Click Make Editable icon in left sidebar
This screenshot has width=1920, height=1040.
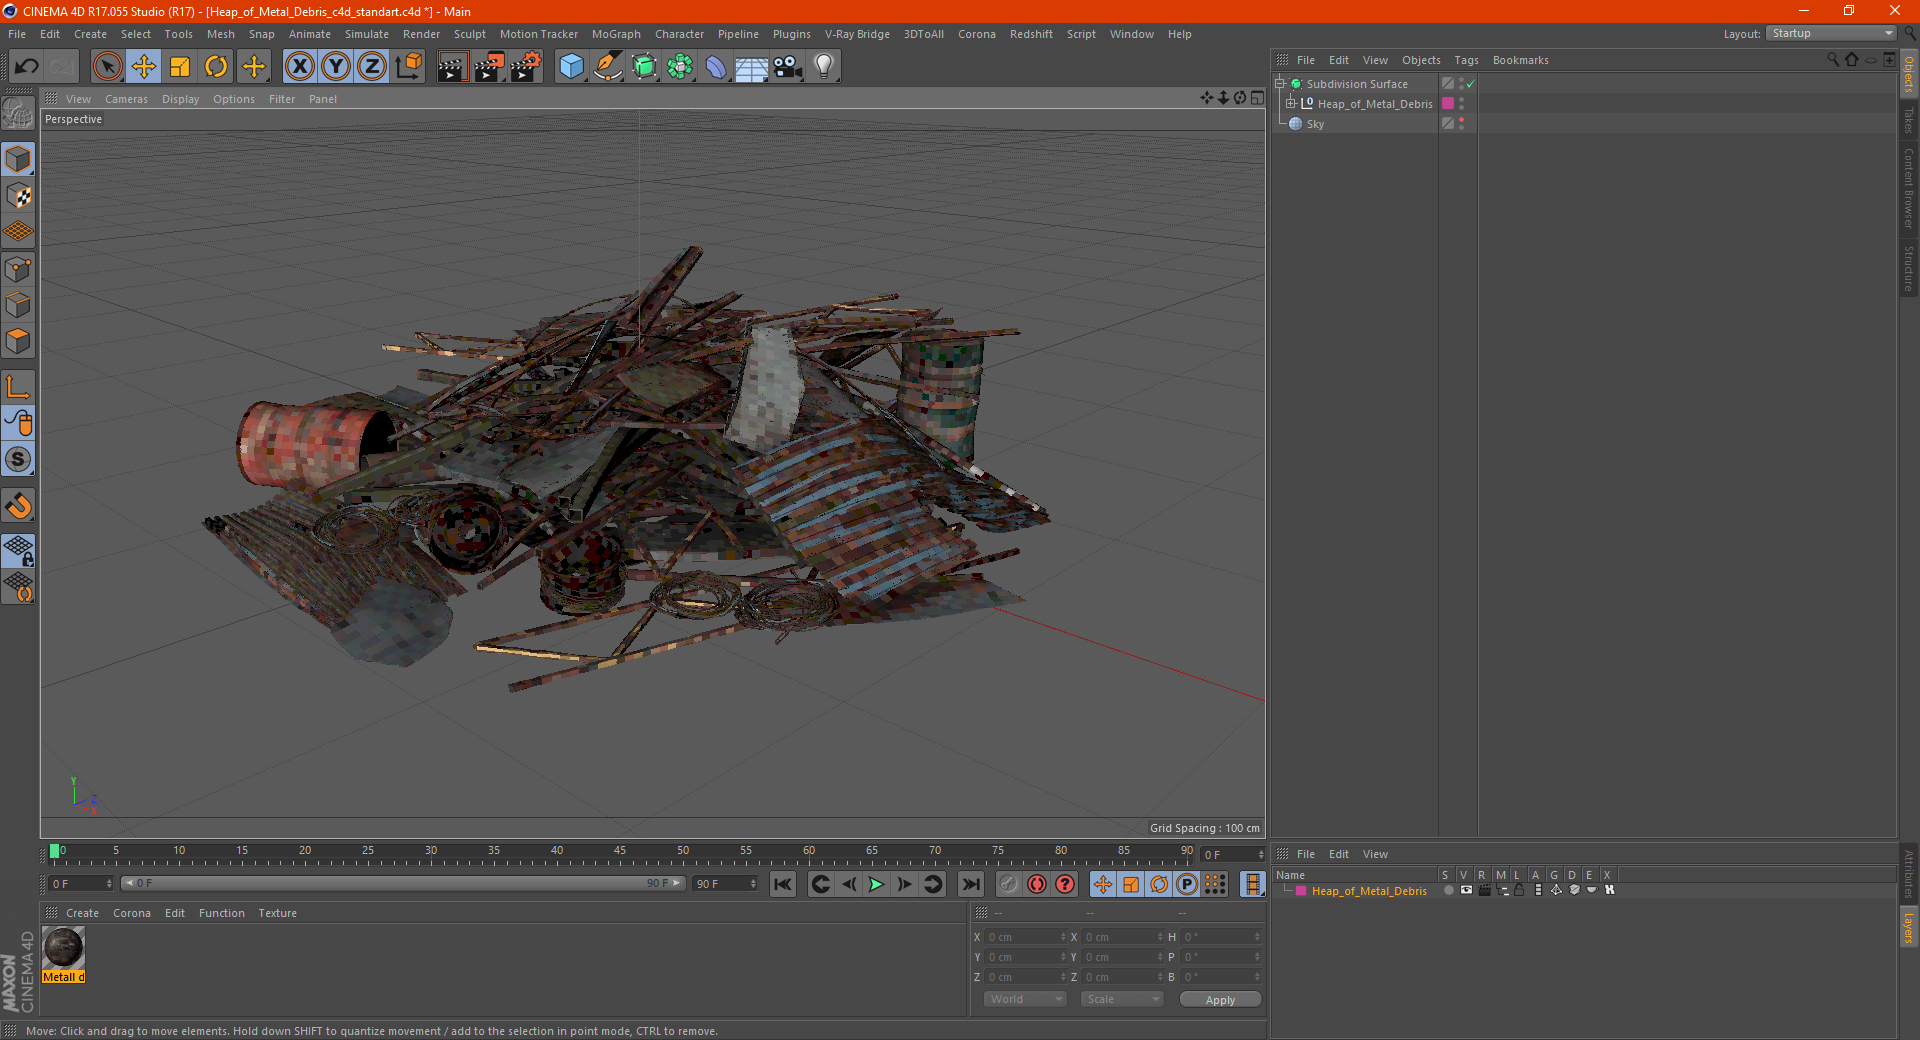click(18, 115)
